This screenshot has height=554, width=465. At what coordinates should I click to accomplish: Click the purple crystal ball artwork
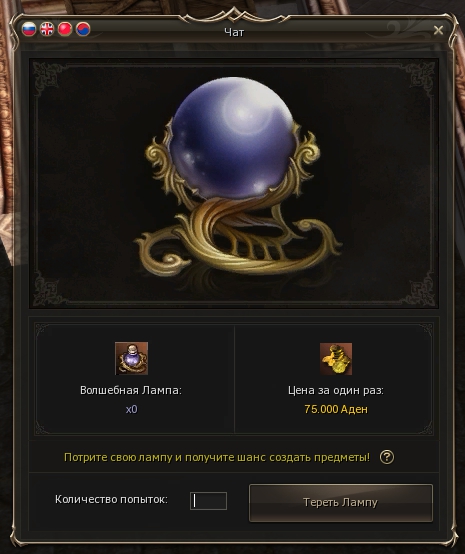coord(233,138)
